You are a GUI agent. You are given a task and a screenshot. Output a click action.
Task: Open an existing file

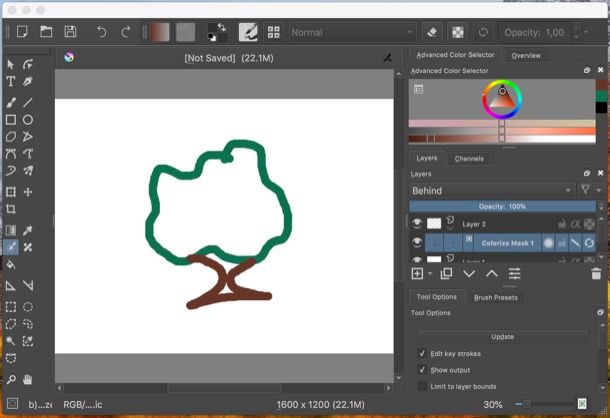point(46,32)
